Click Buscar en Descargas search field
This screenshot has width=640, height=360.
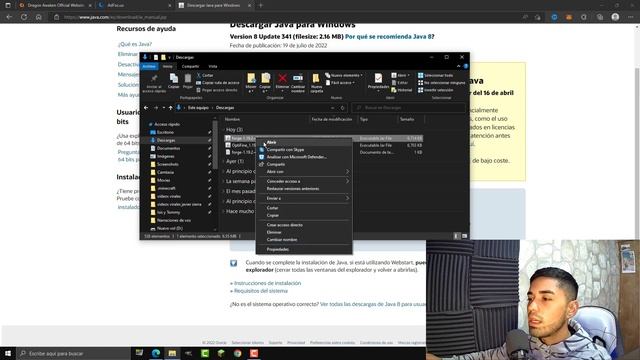pos(408,108)
